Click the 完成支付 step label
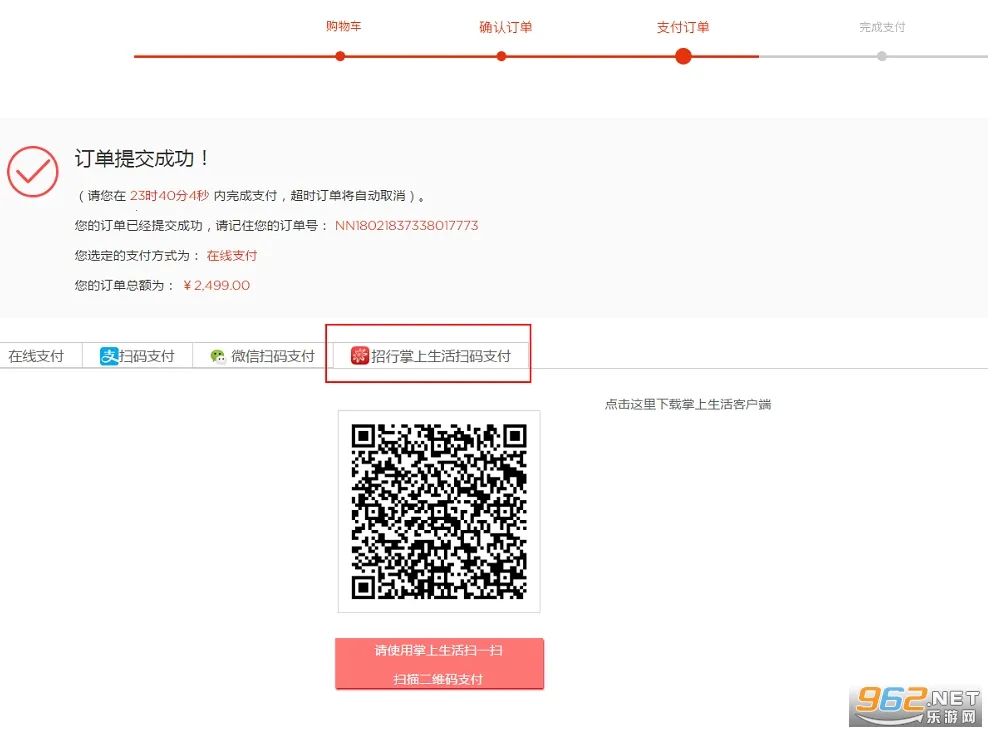 tap(882, 27)
